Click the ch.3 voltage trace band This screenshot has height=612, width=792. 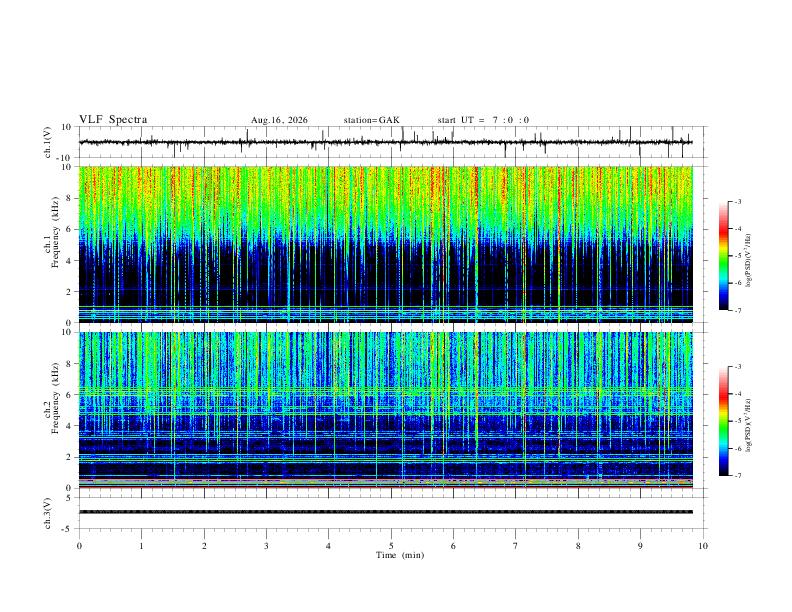tap(385, 512)
